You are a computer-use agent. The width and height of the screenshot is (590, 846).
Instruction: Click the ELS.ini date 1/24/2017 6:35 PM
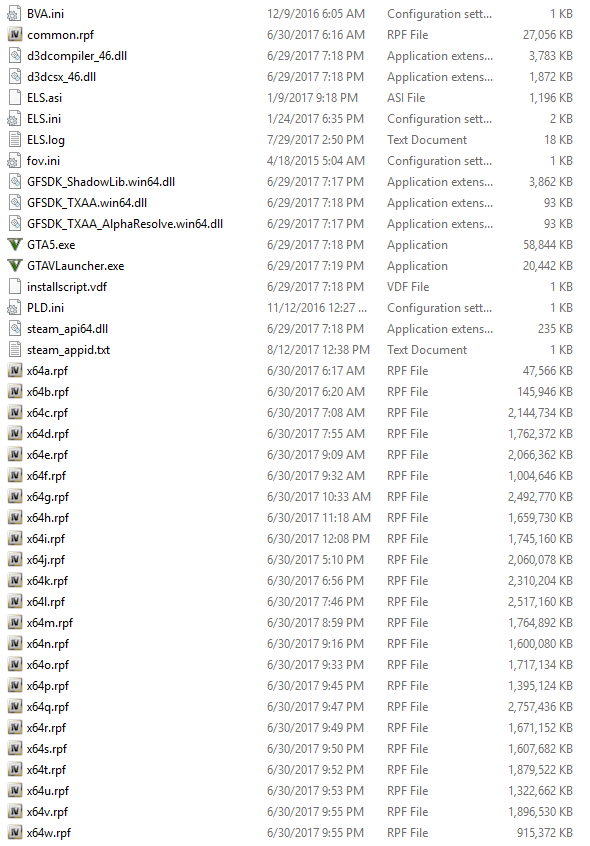tap(315, 119)
